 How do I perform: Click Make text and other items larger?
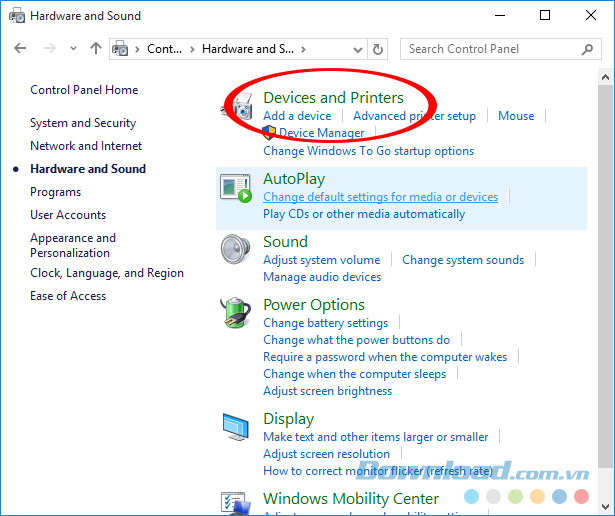376,437
